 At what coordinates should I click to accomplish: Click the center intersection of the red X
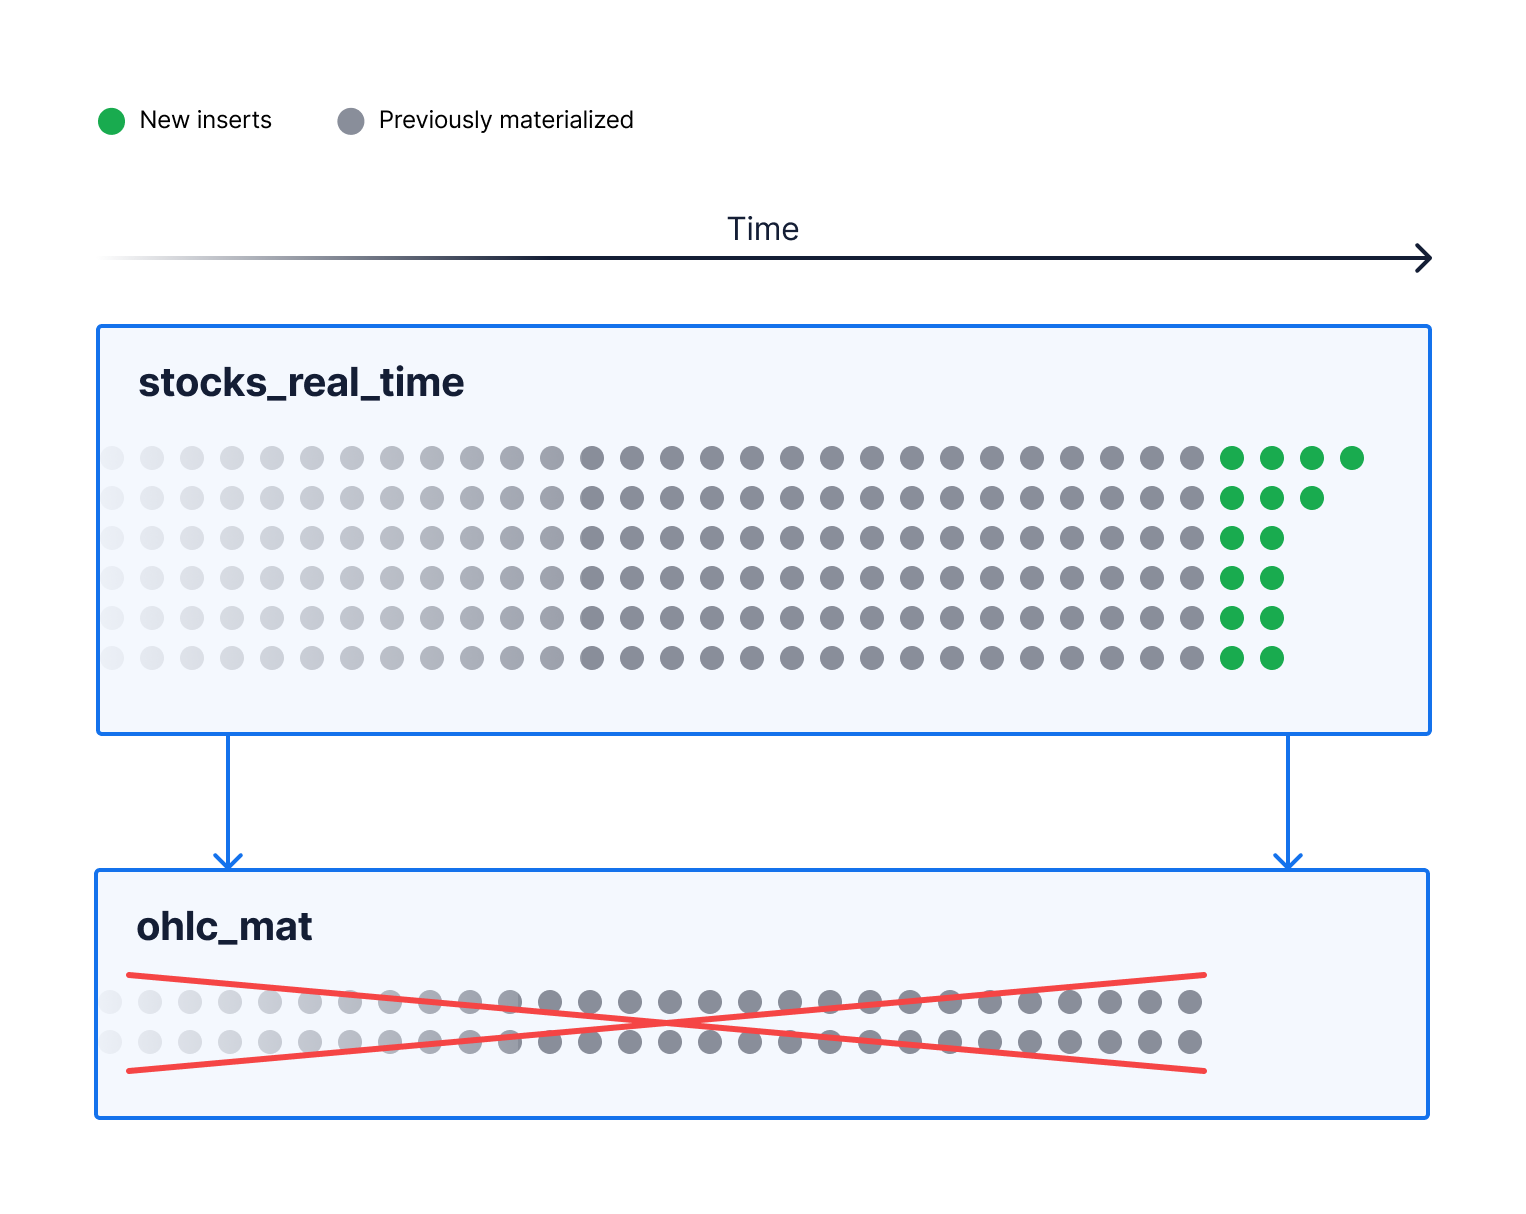[x=666, y=1022]
